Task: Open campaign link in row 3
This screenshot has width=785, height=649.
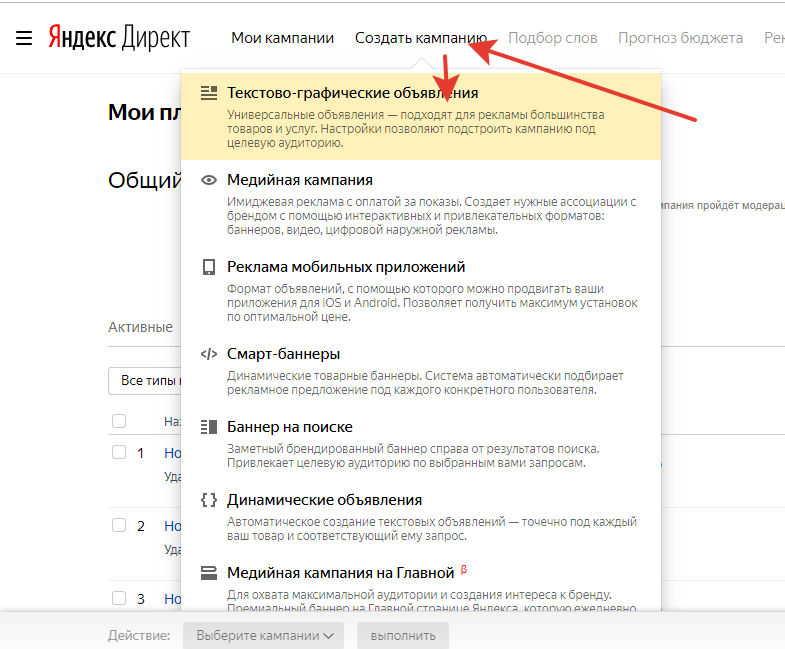Action: tap(173, 599)
